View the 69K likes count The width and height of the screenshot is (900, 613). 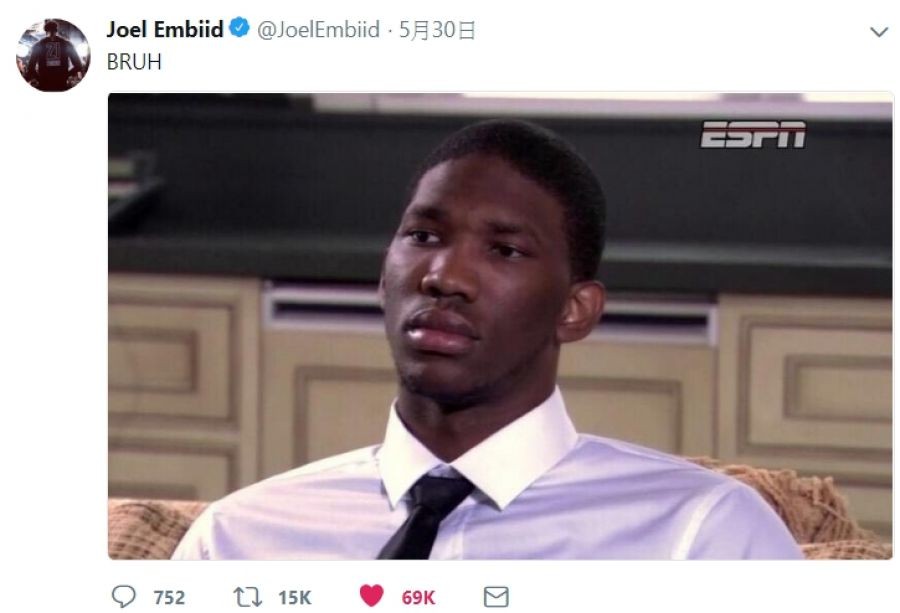click(x=418, y=598)
